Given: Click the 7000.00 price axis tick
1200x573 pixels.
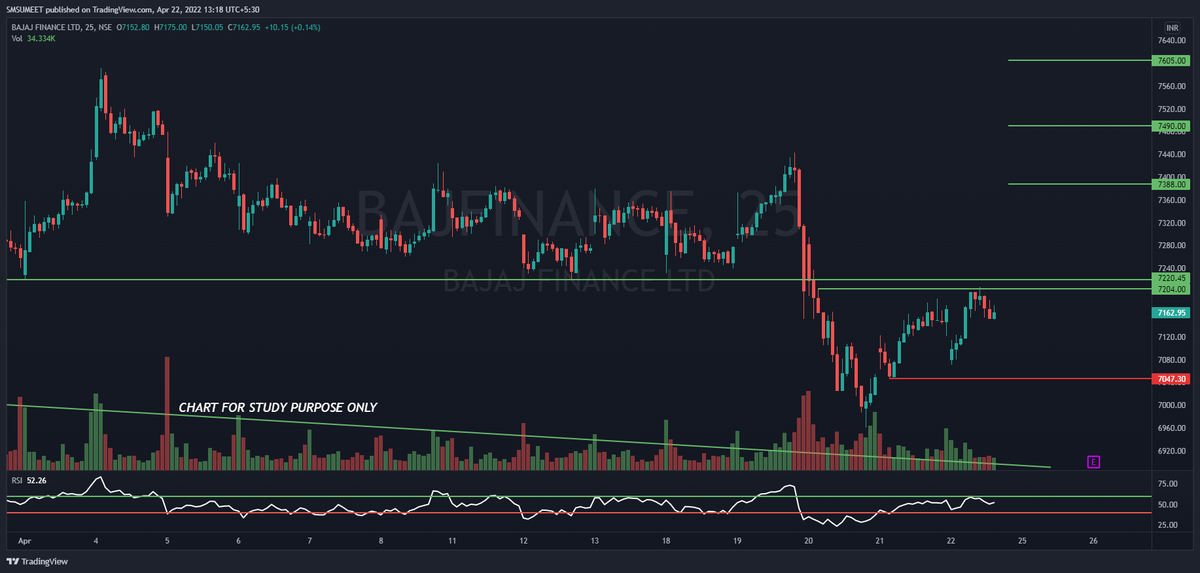Looking at the screenshot, I should (x=1172, y=405).
